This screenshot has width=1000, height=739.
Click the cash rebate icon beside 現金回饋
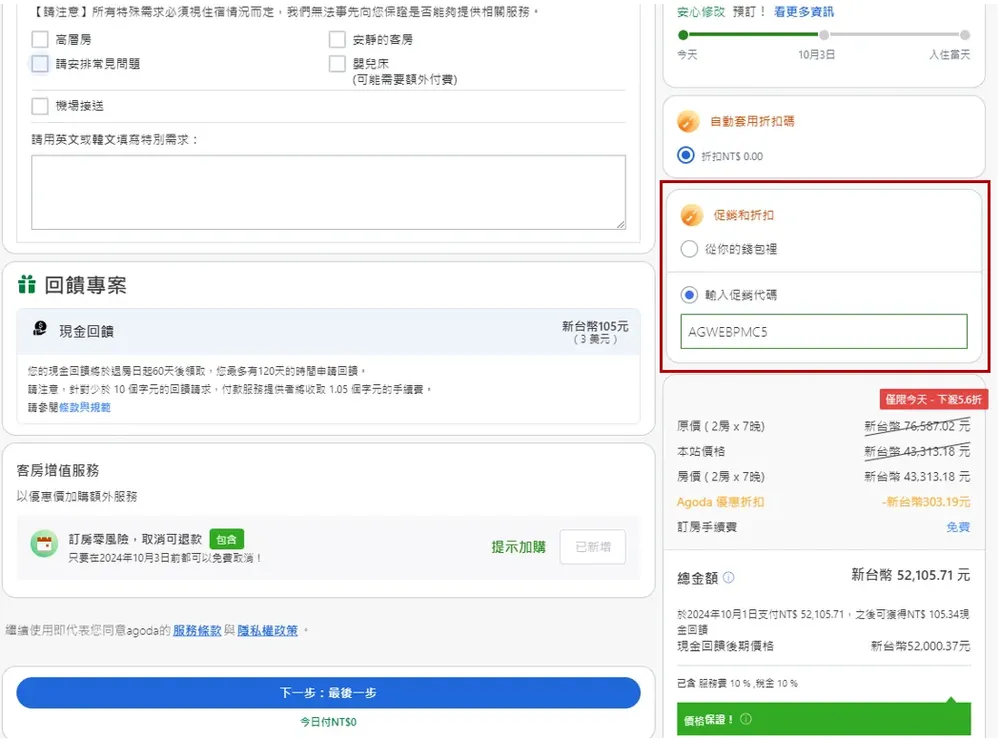tap(40, 329)
